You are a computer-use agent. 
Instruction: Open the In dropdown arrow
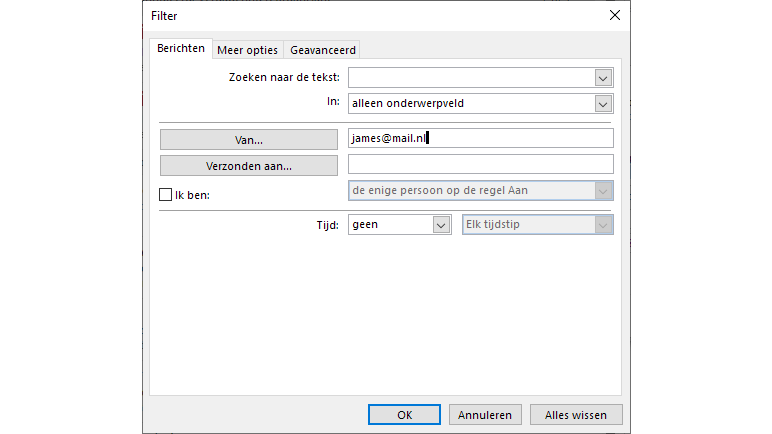602,103
